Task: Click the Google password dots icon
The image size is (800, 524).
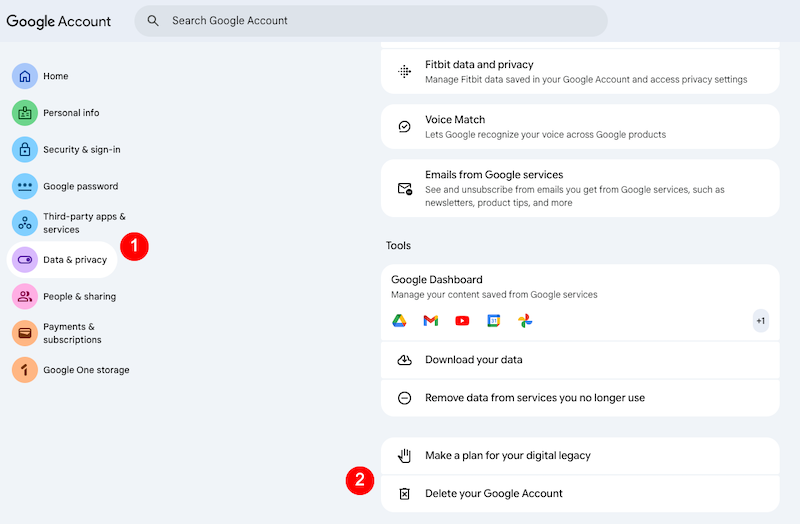Action: pyautogui.click(x=24, y=186)
